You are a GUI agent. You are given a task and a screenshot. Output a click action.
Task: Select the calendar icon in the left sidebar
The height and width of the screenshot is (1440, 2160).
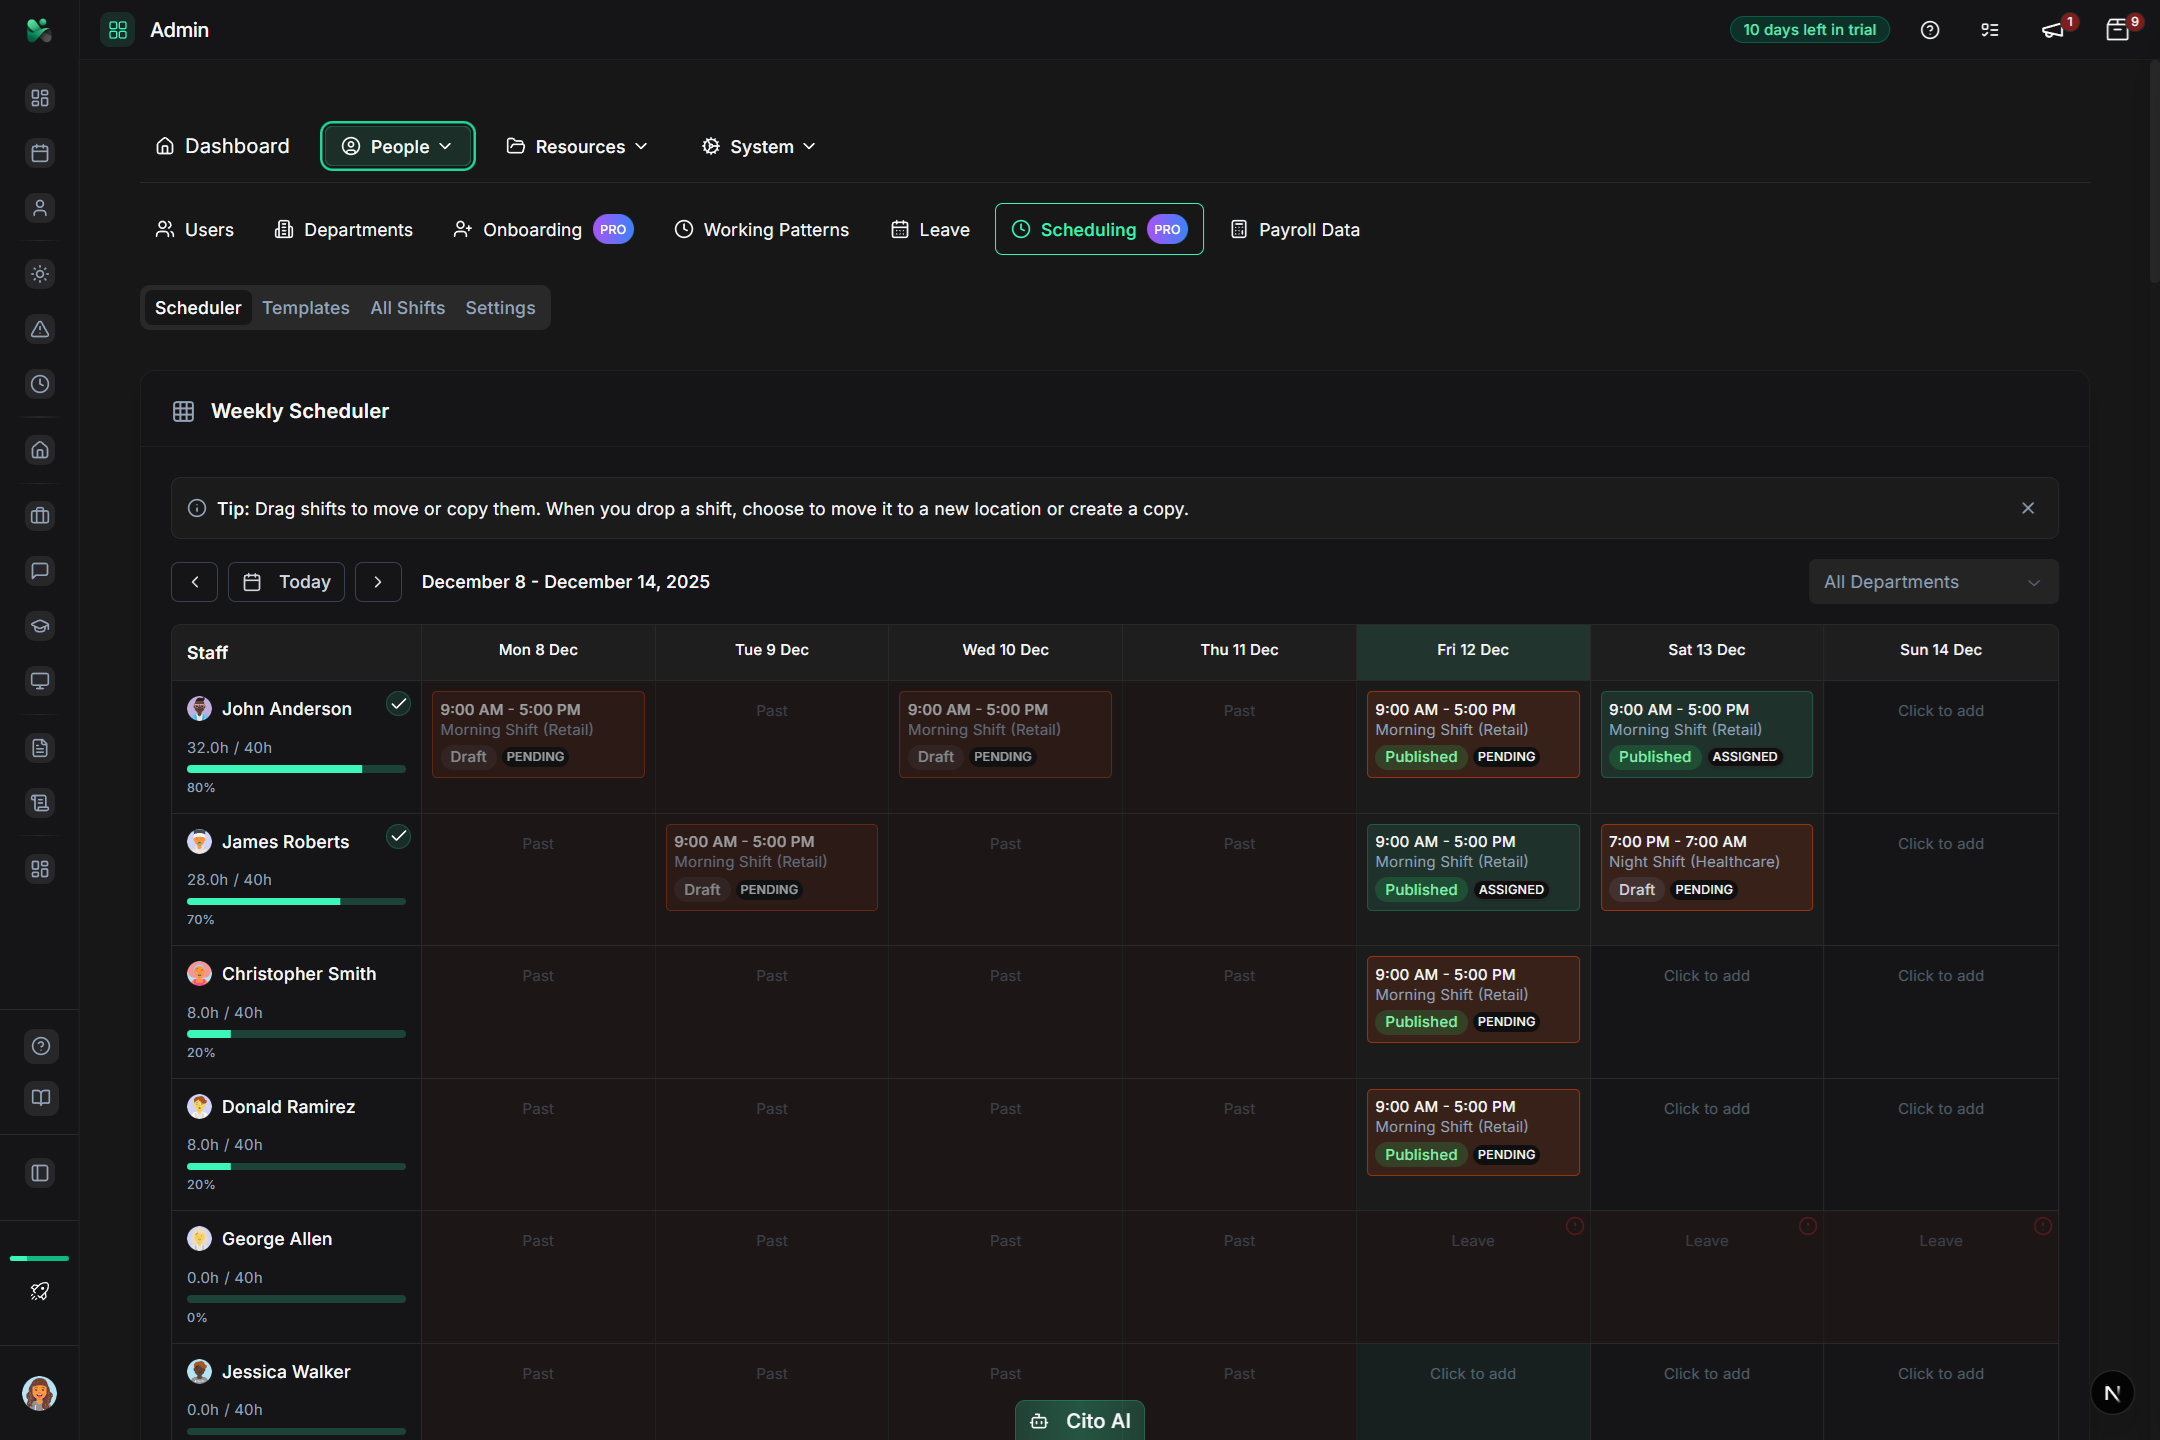click(40, 153)
